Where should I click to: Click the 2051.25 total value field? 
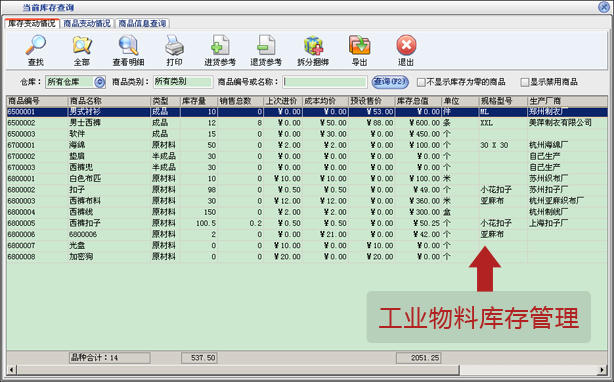[x=419, y=358]
